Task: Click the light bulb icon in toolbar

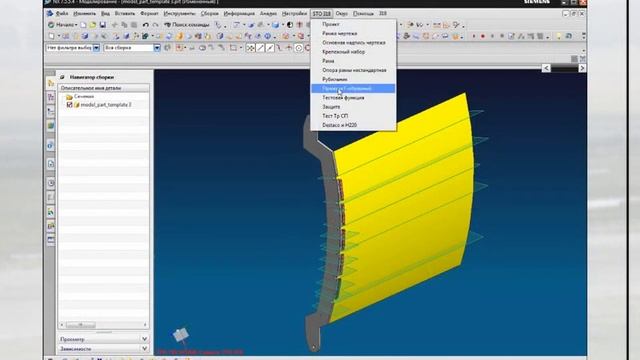Action: click(x=559, y=36)
